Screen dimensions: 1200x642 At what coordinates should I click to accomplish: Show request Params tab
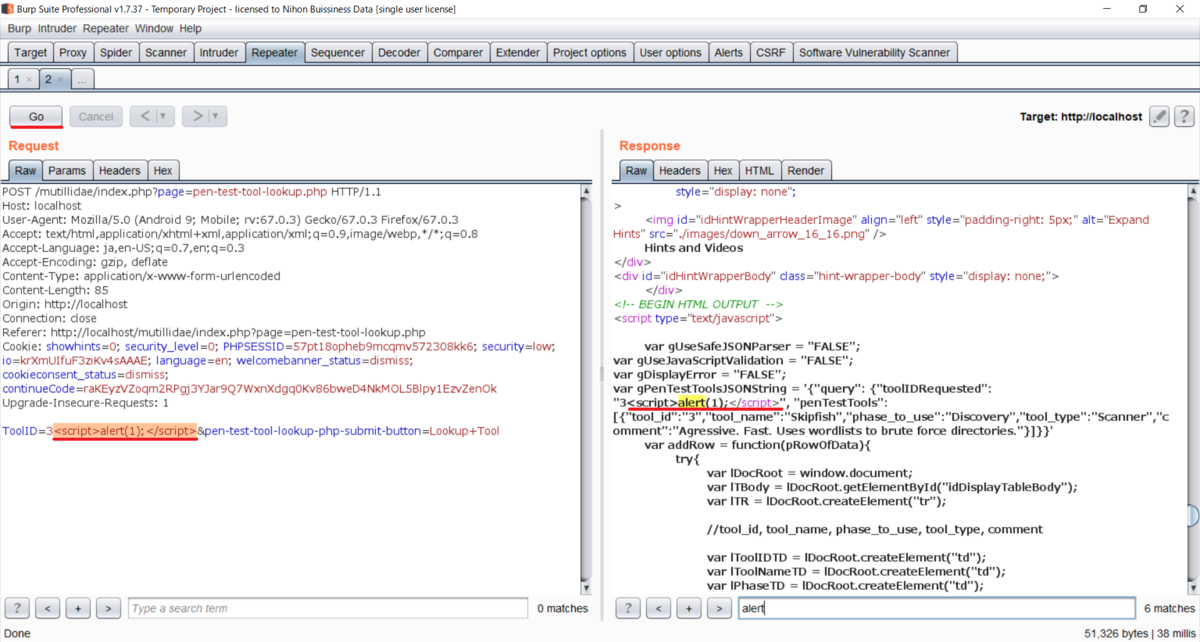[x=67, y=170]
